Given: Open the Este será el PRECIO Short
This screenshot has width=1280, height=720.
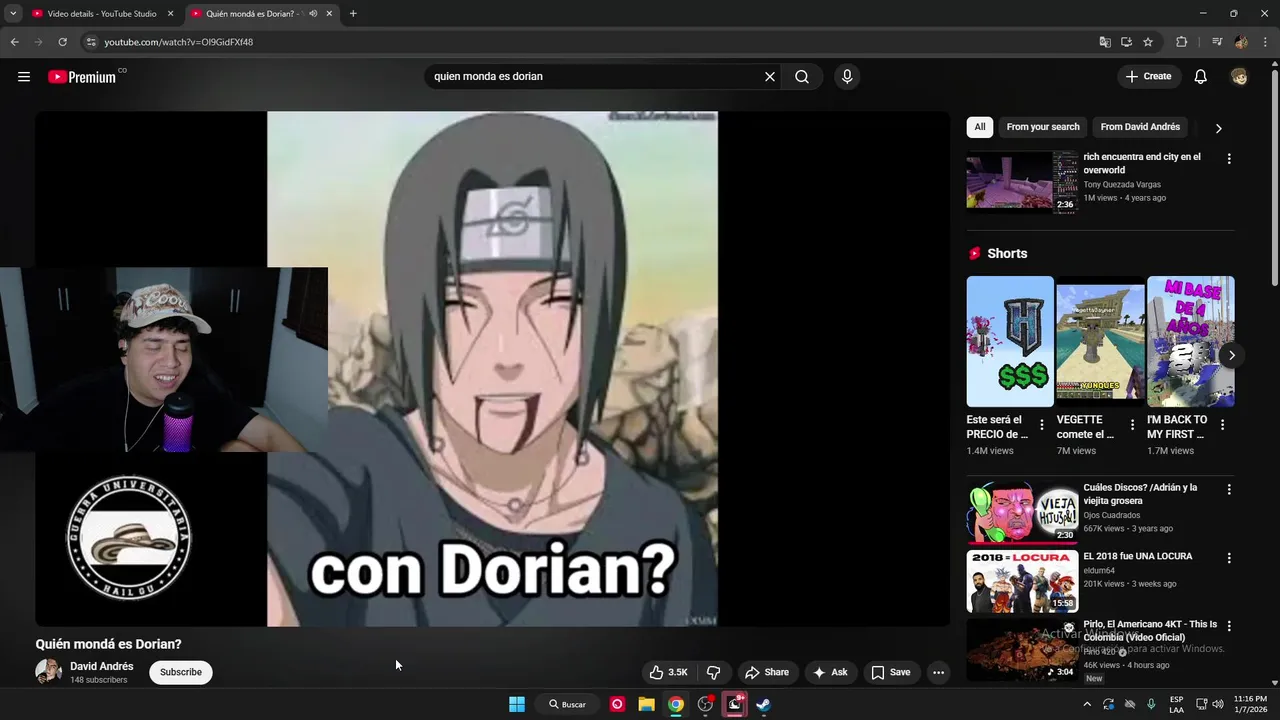Looking at the screenshot, I should 1010,341.
